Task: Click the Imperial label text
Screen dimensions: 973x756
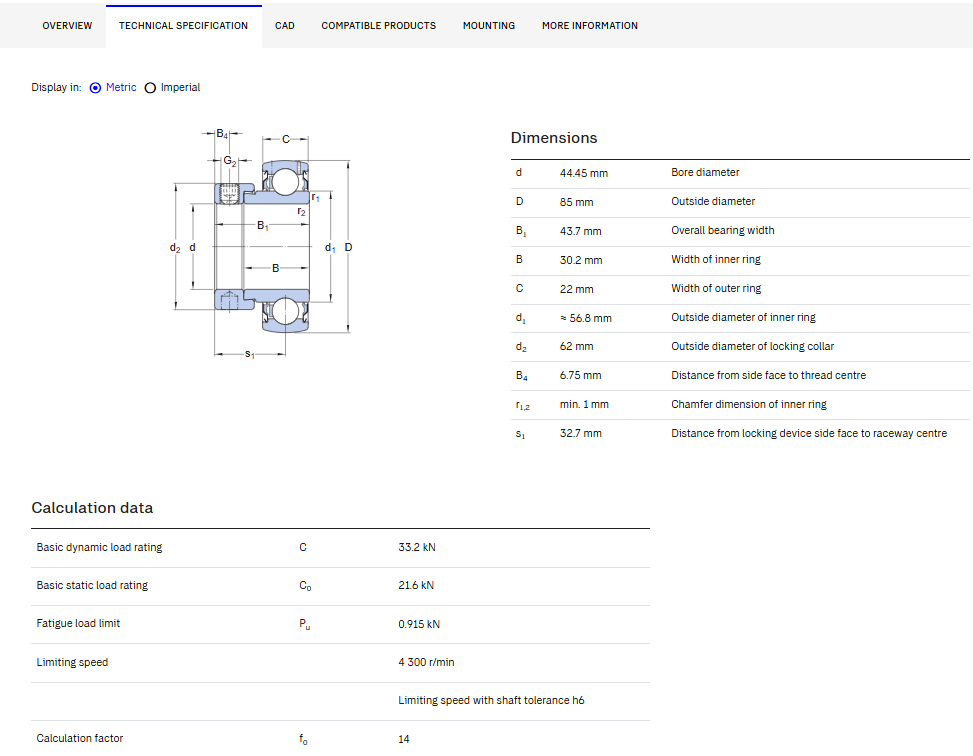Action: [180, 88]
